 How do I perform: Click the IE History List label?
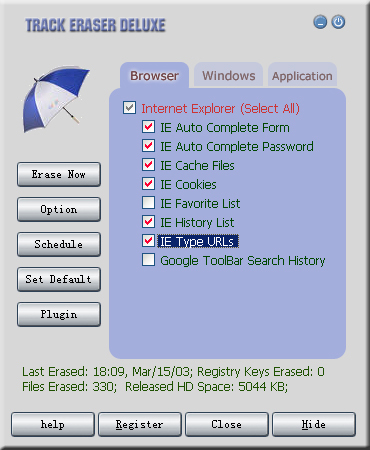pyautogui.click(x=197, y=222)
